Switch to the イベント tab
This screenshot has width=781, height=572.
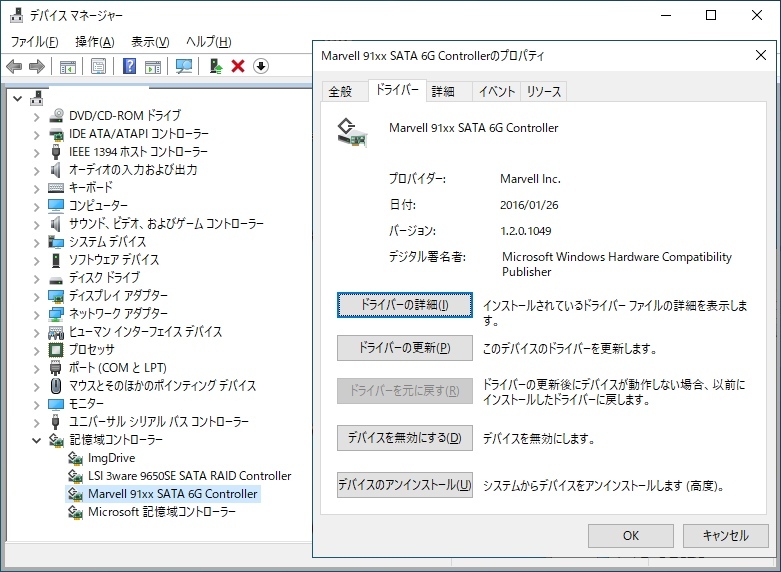tap(497, 92)
